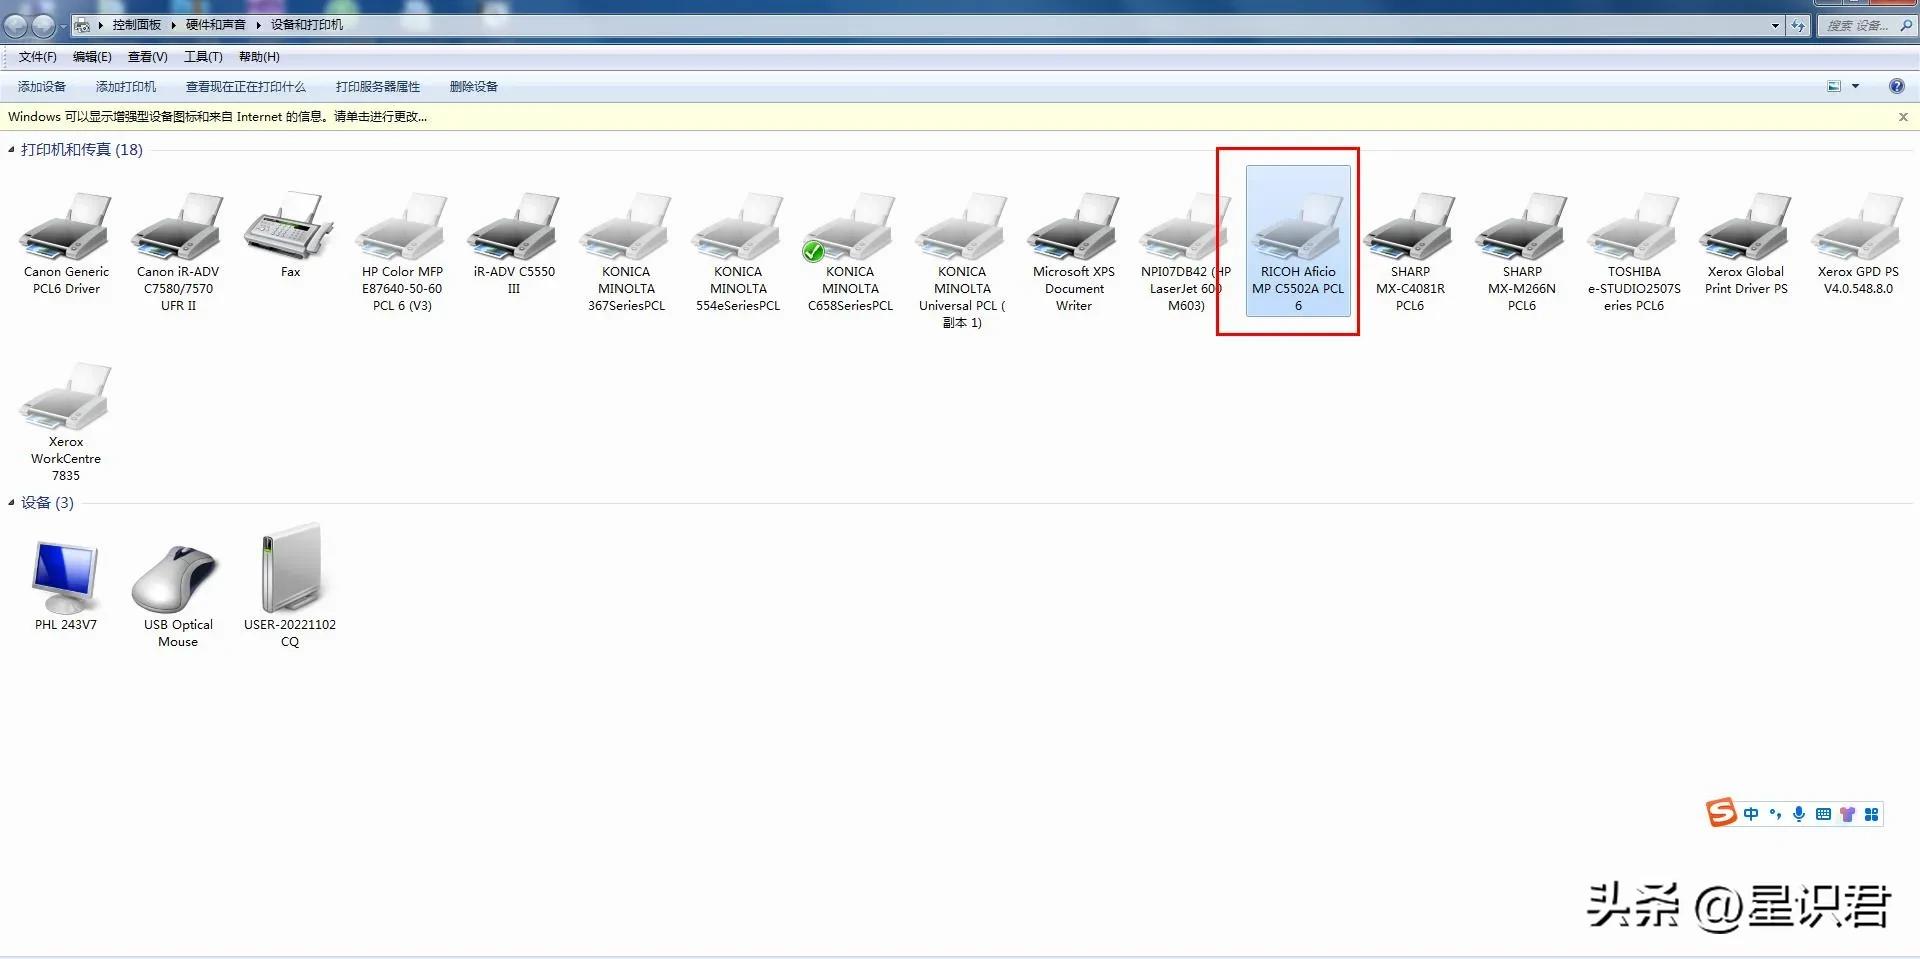This screenshot has width=1920, height=959.
Task: Select the Xerox Global Print Driver PS
Action: click(x=1746, y=245)
